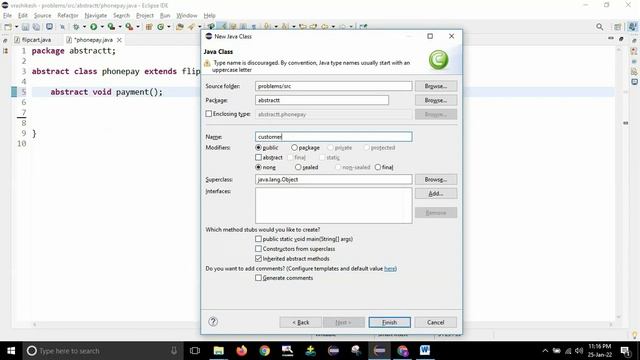This screenshot has width=640, height=360.
Task: Select the none radio button
Action: tap(258, 167)
